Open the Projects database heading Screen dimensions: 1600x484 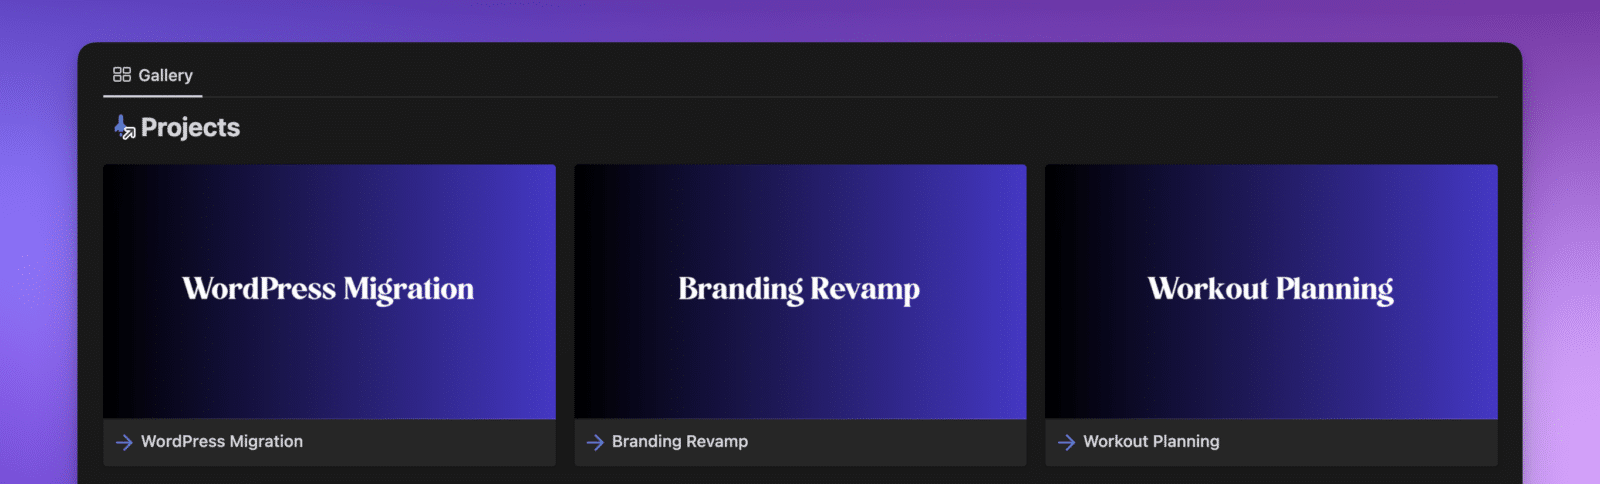pos(190,128)
